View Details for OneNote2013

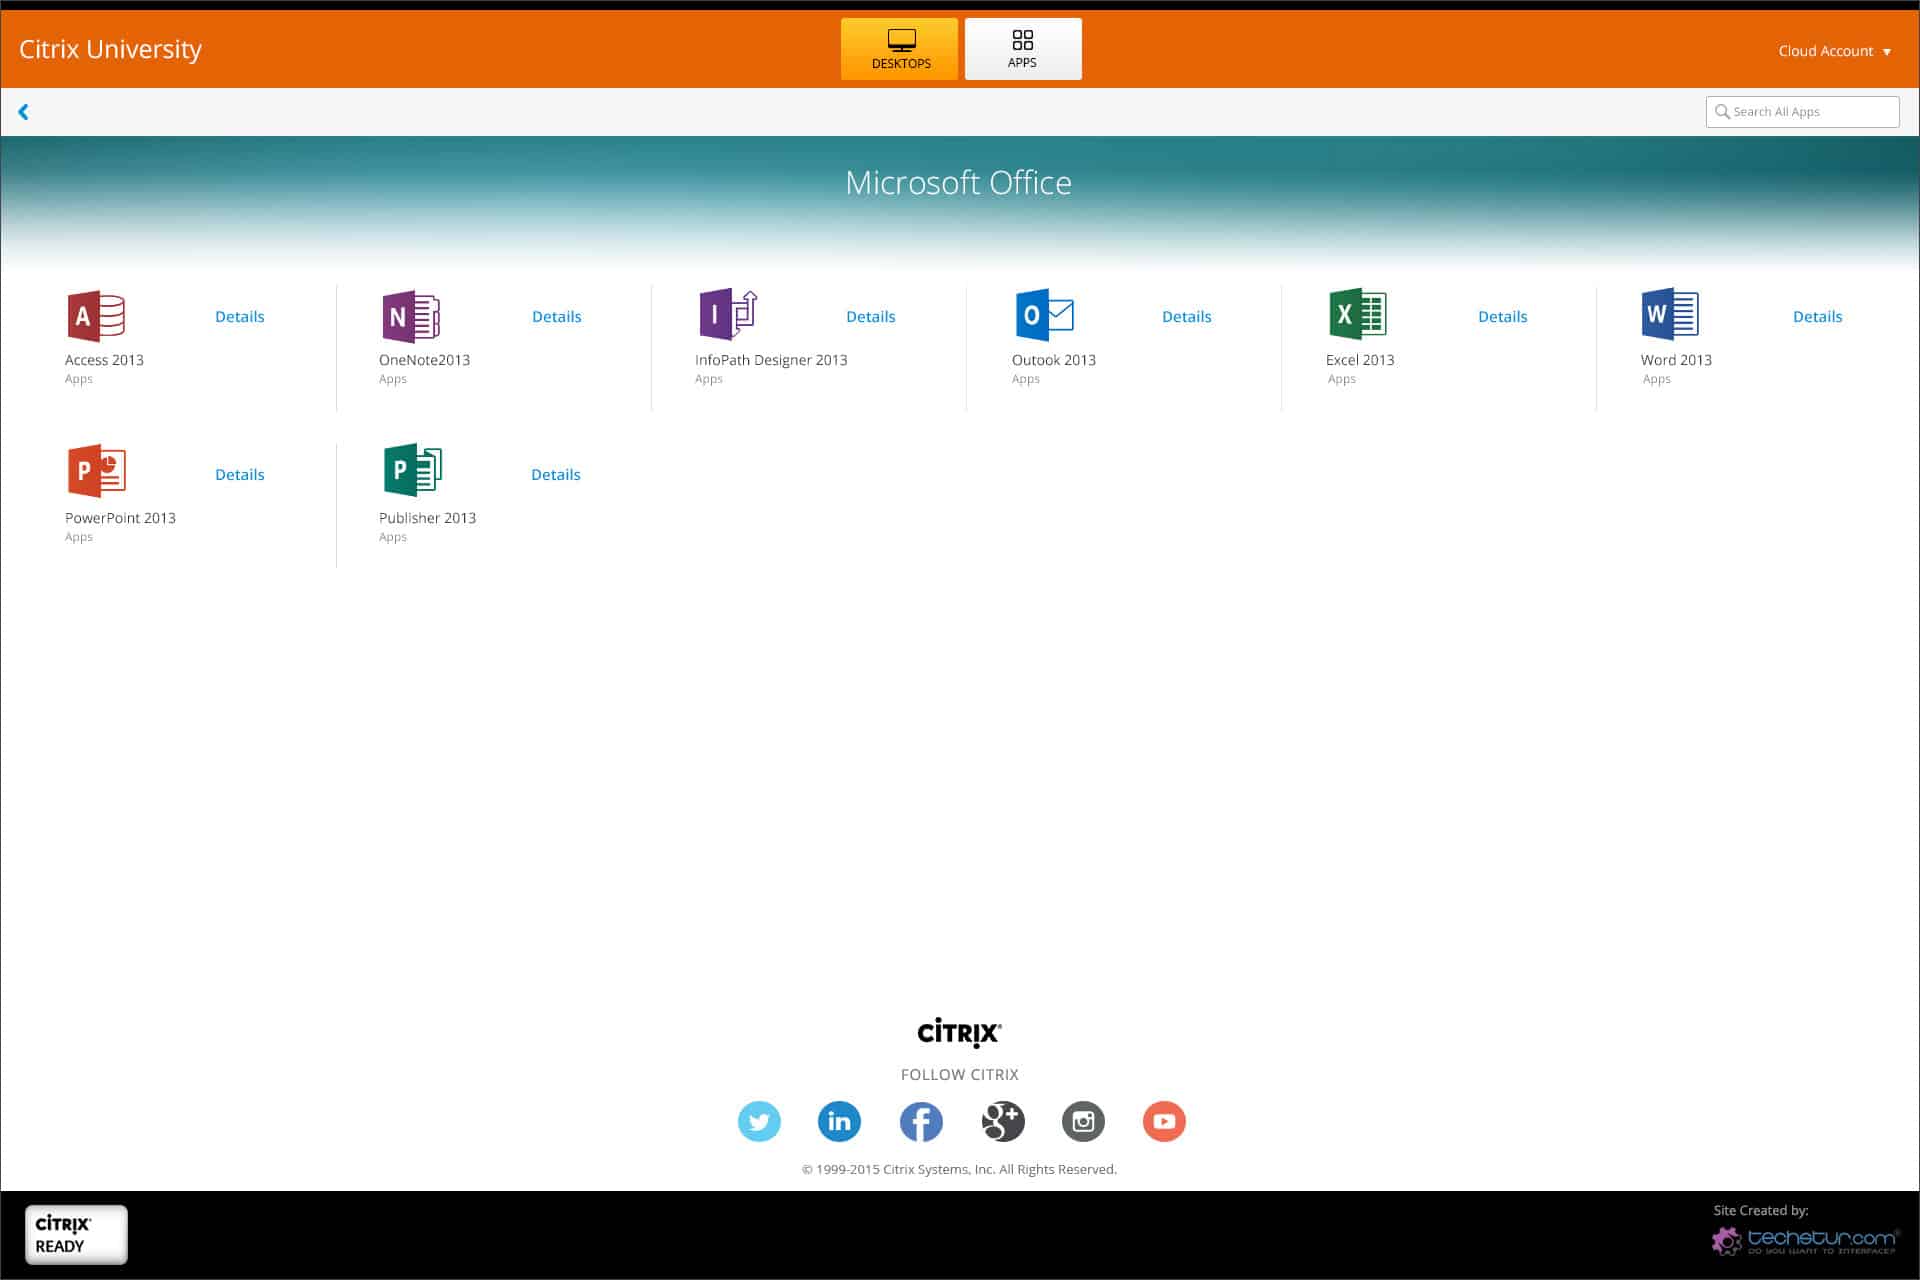coord(557,316)
